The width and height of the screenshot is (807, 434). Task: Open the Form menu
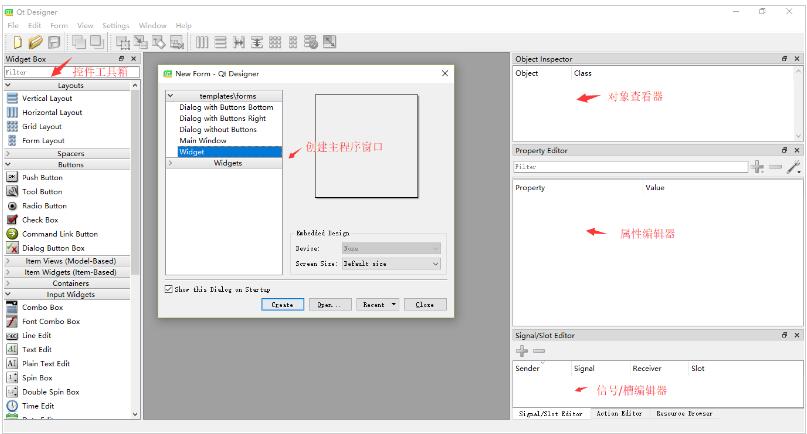click(x=59, y=25)
